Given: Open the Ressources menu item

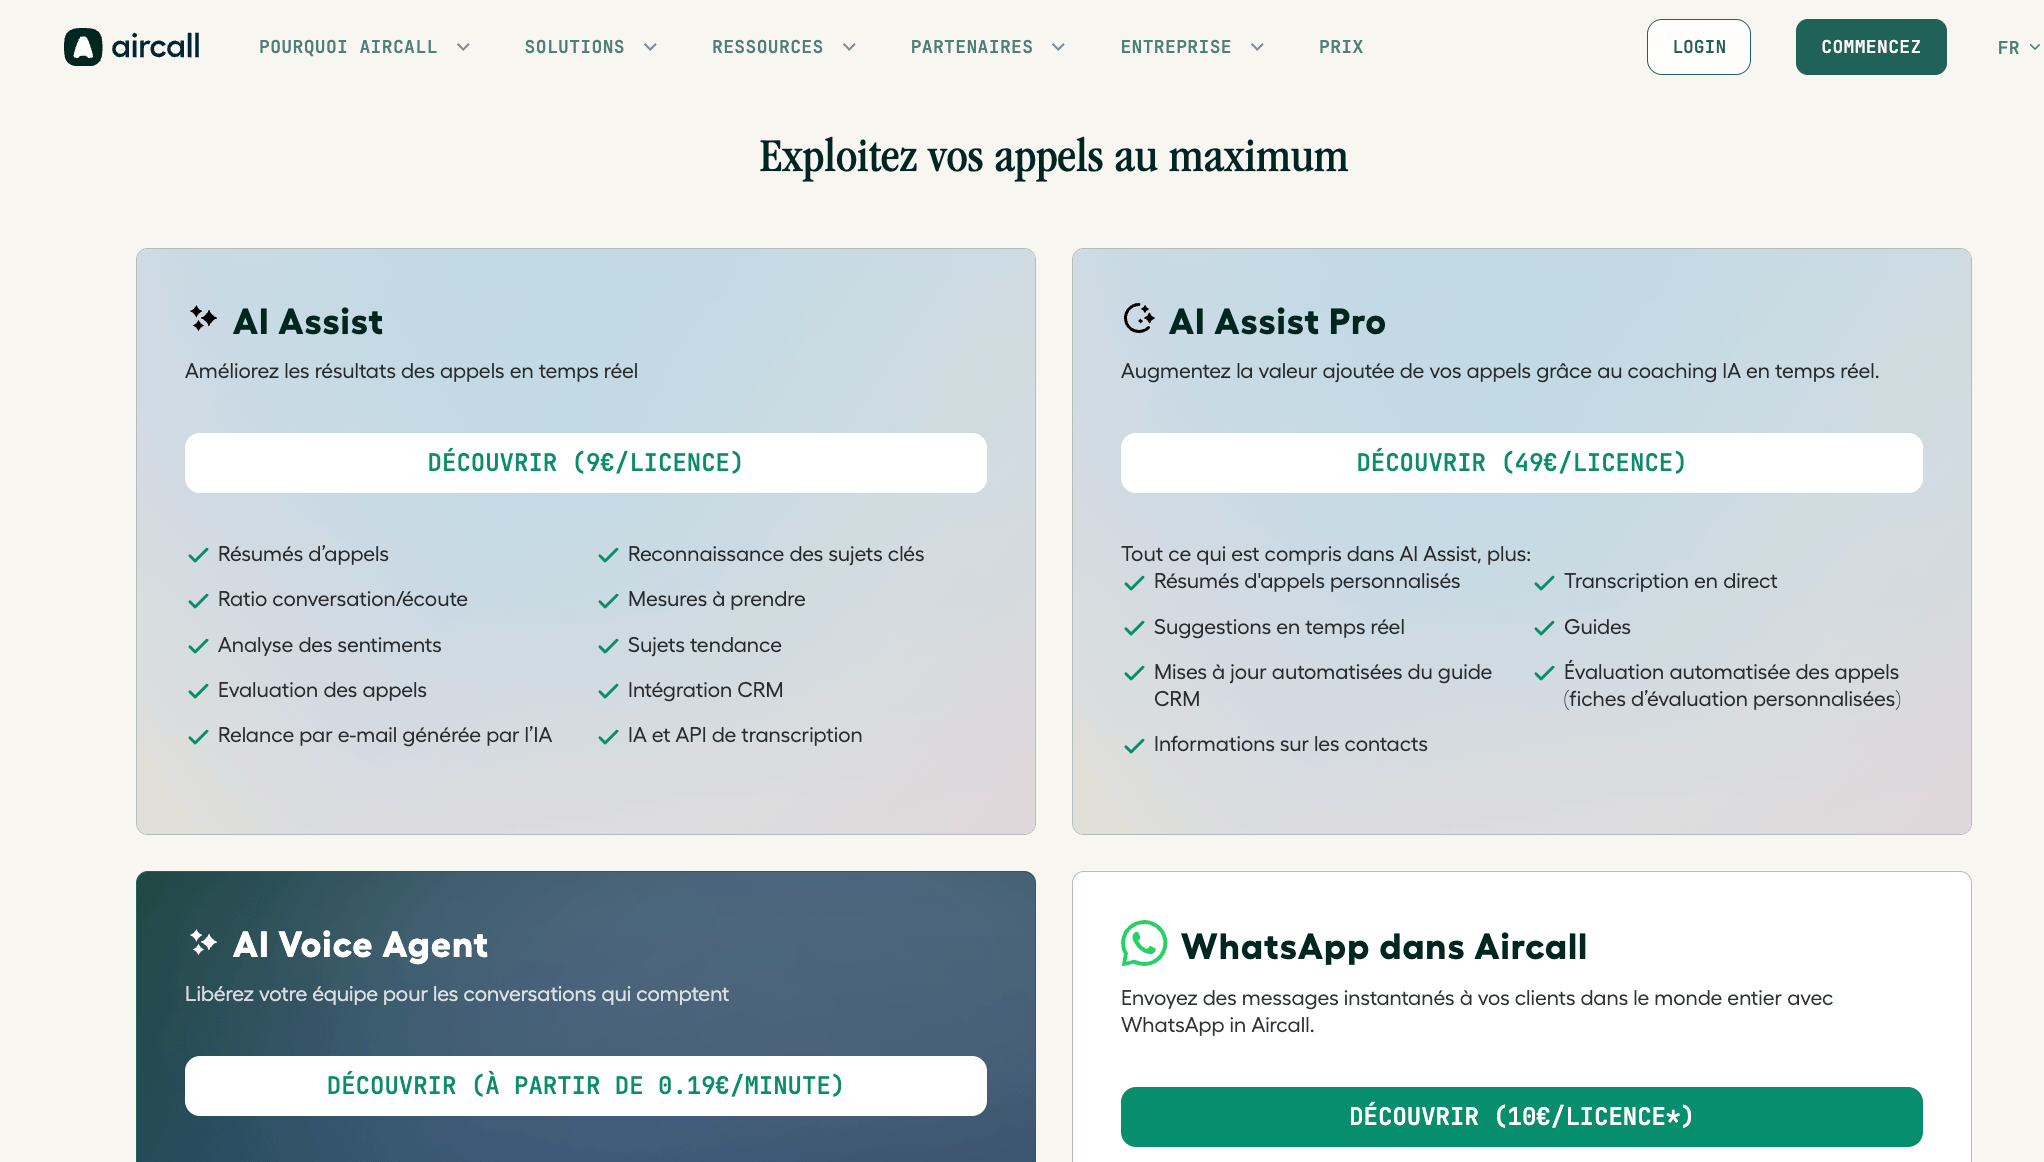Looking at the screenshot, I should 767,47.
